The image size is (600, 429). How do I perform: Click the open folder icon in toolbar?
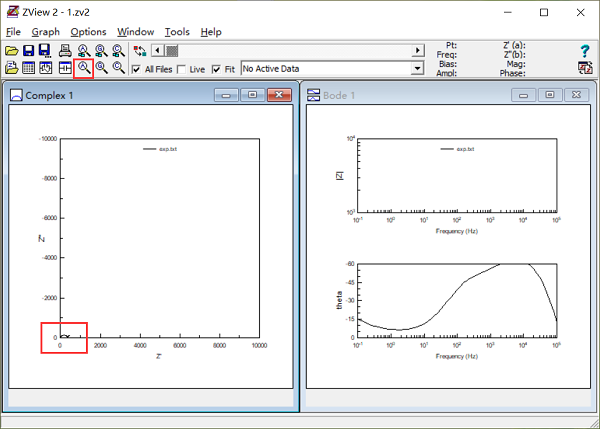pos(11,50)
